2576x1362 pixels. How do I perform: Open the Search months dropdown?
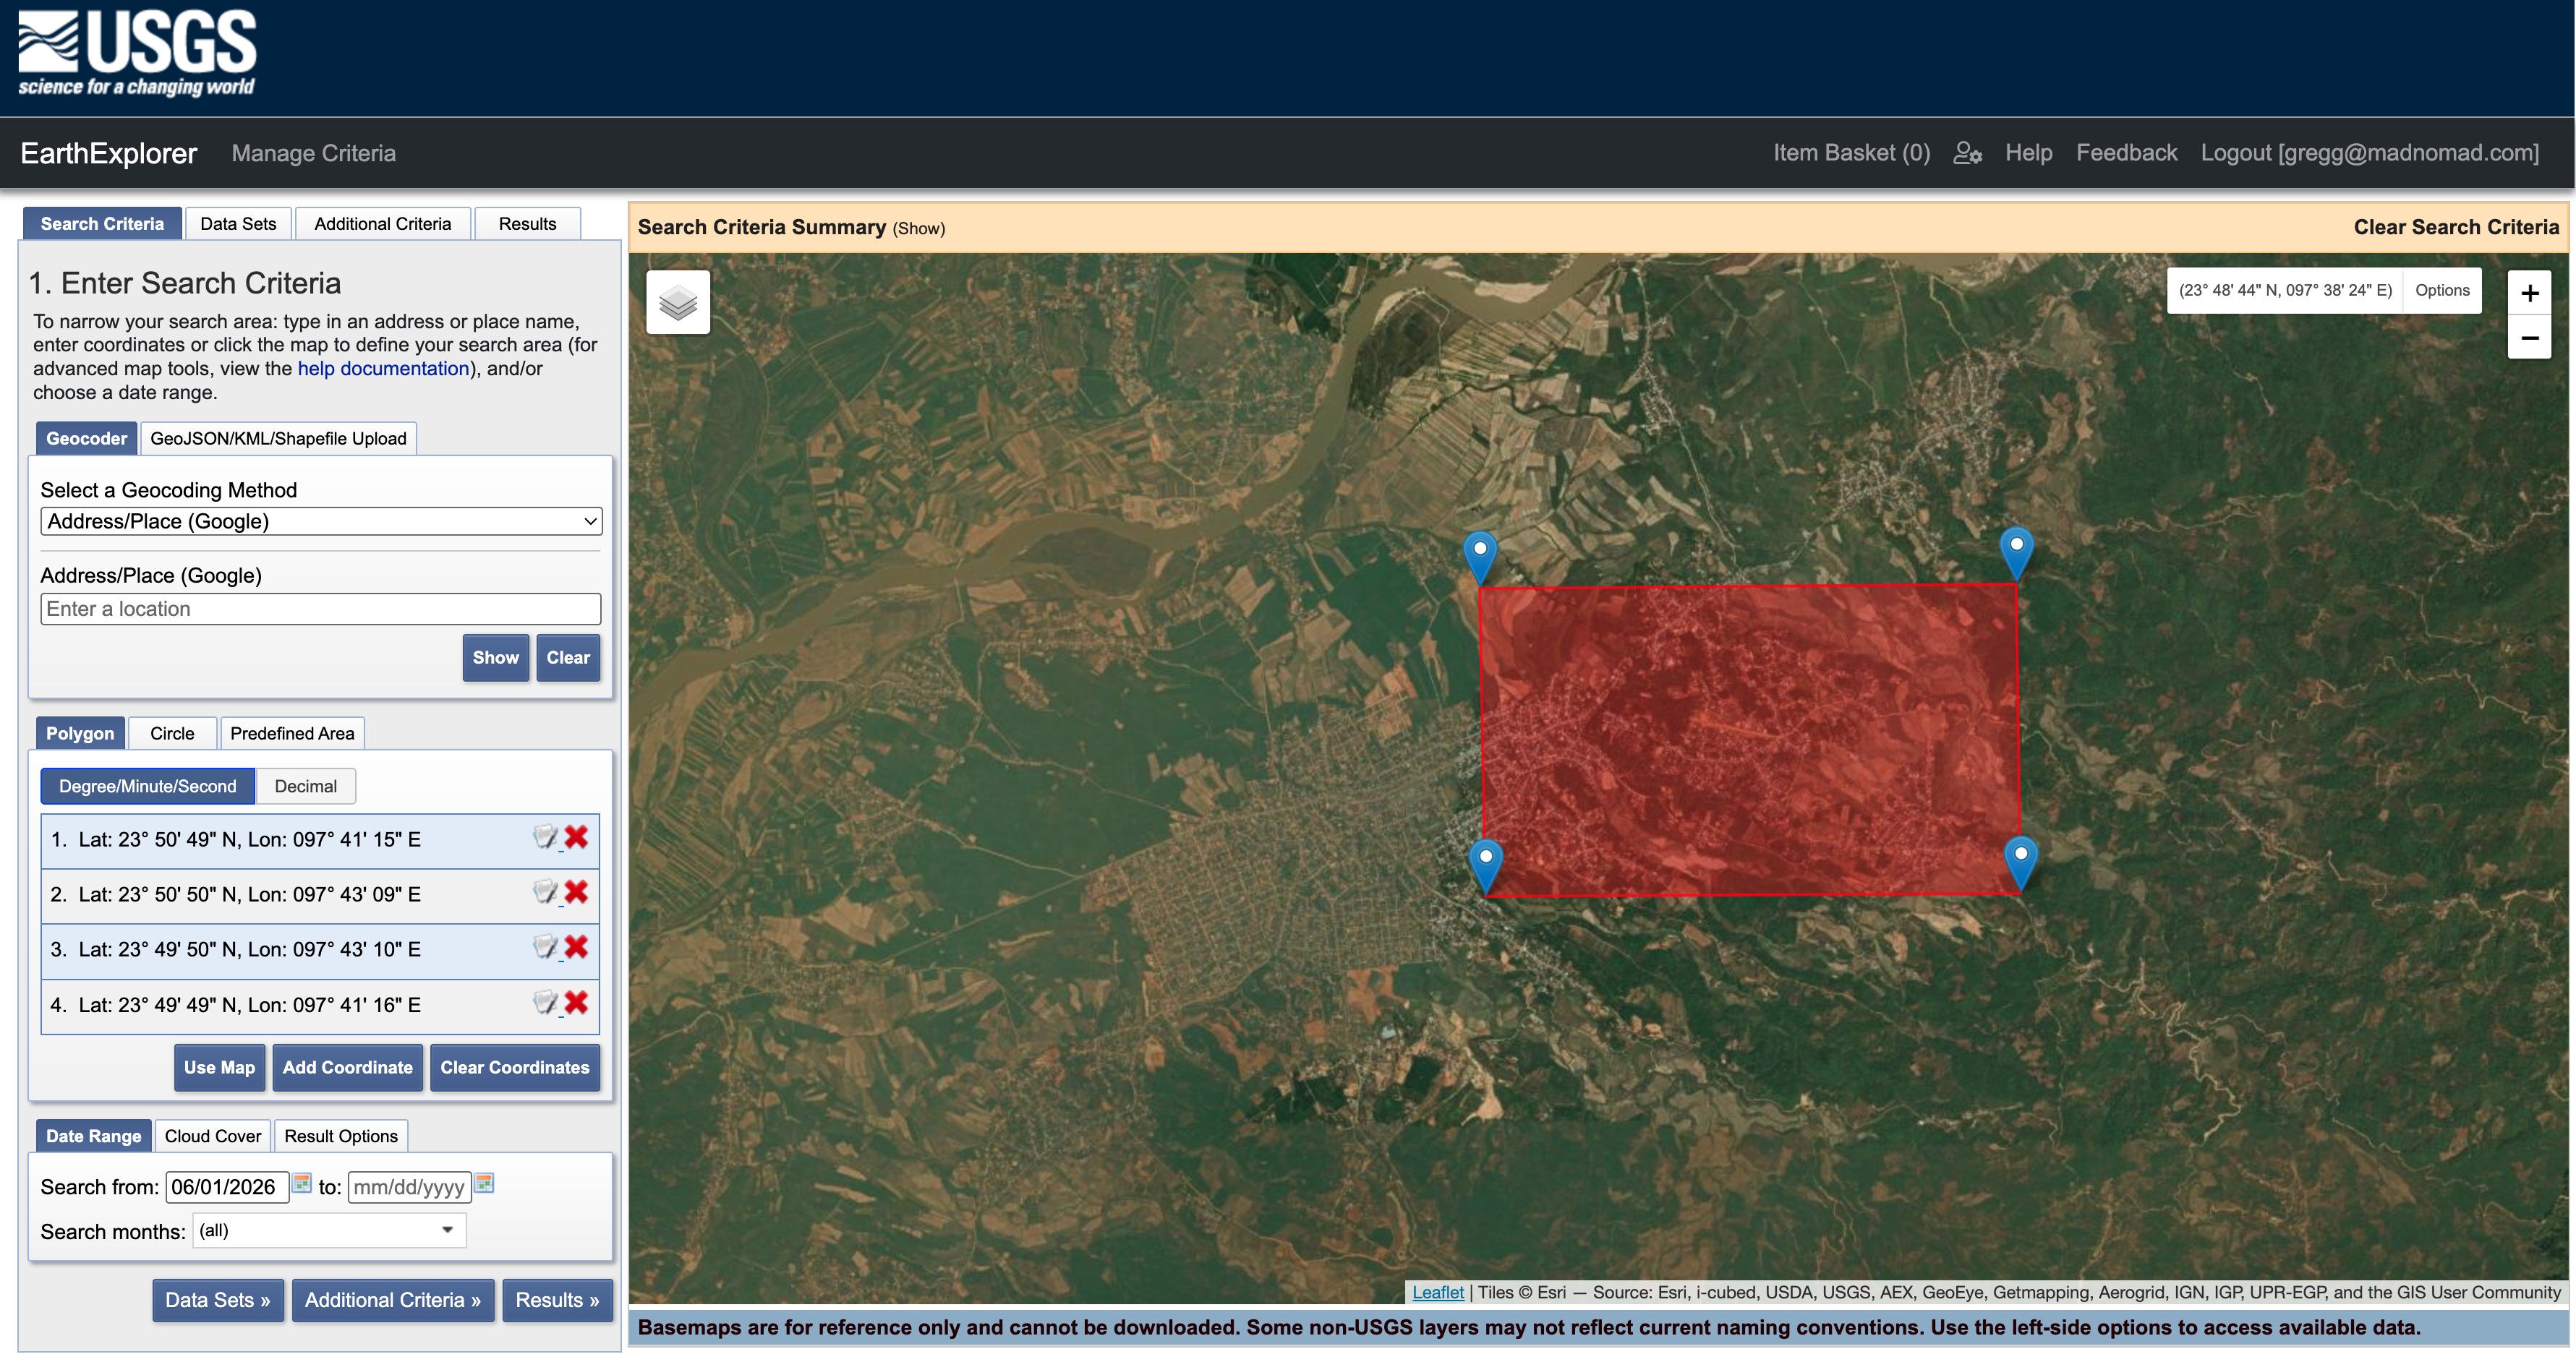click(329, 1231)
